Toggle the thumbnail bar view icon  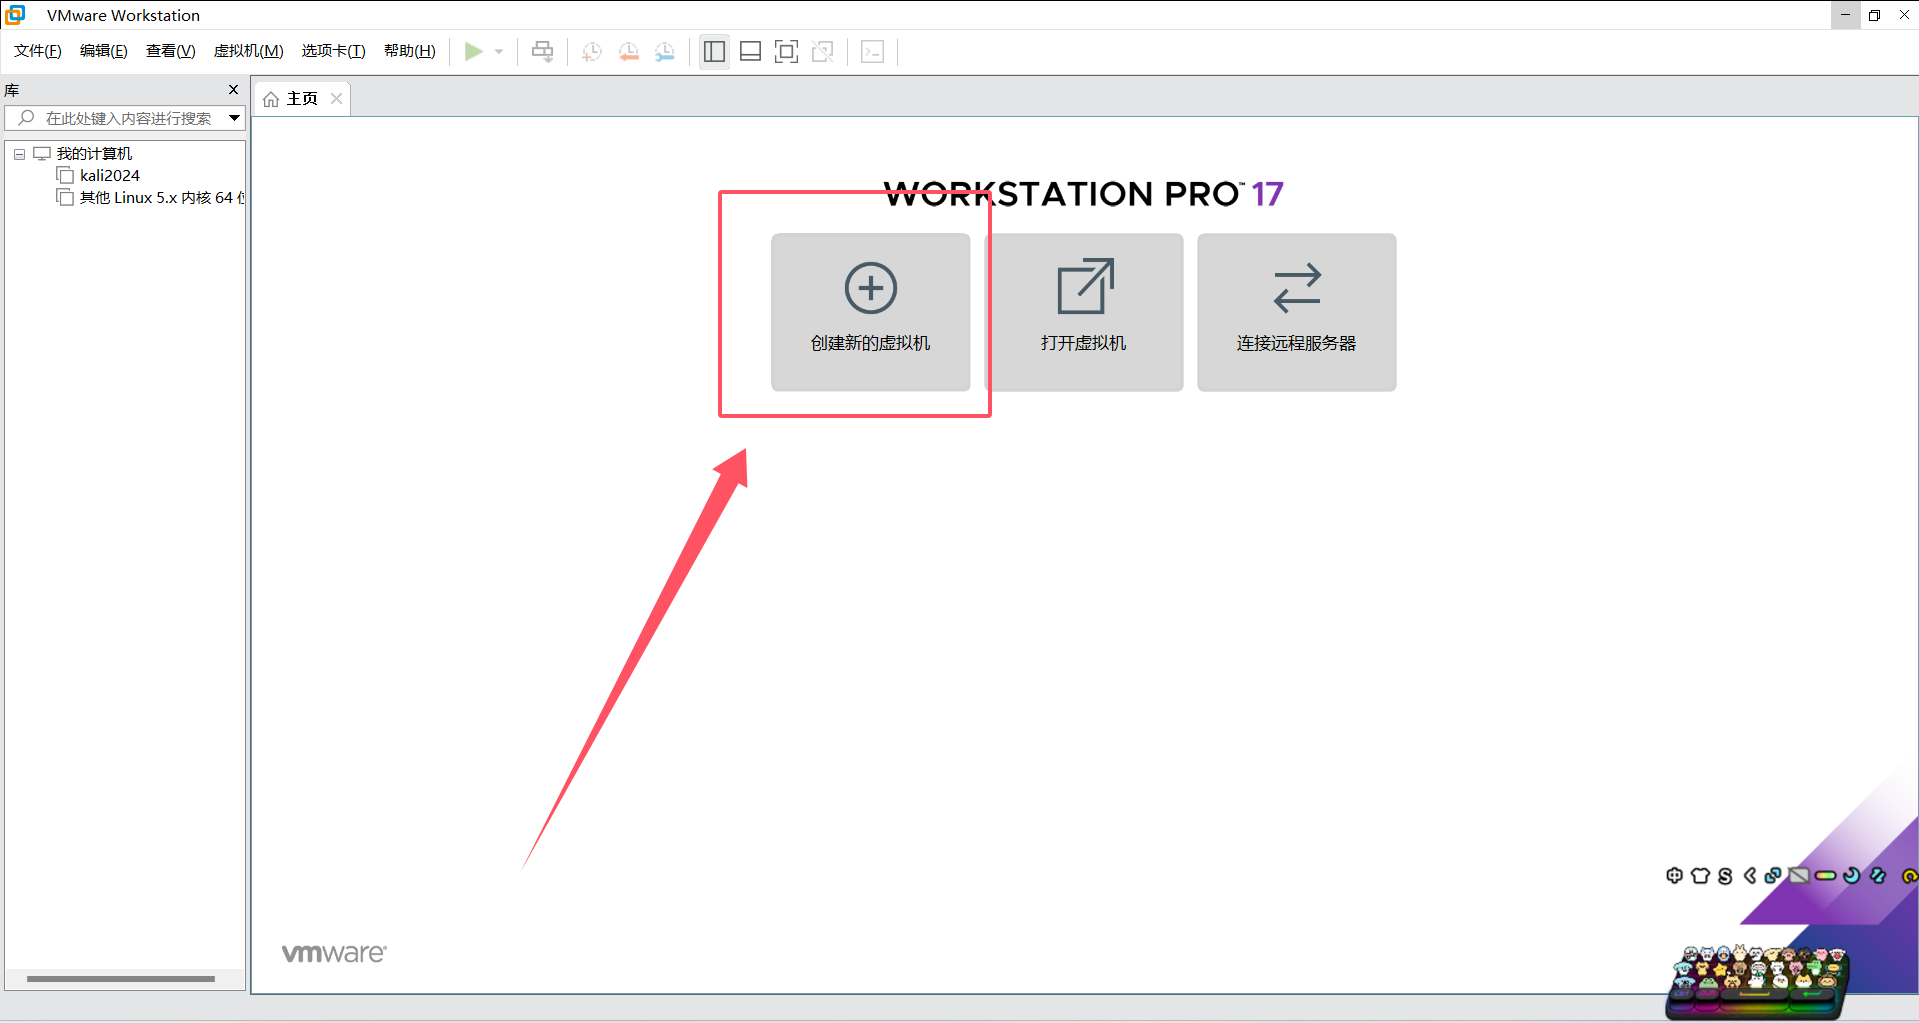pos(750,51)
